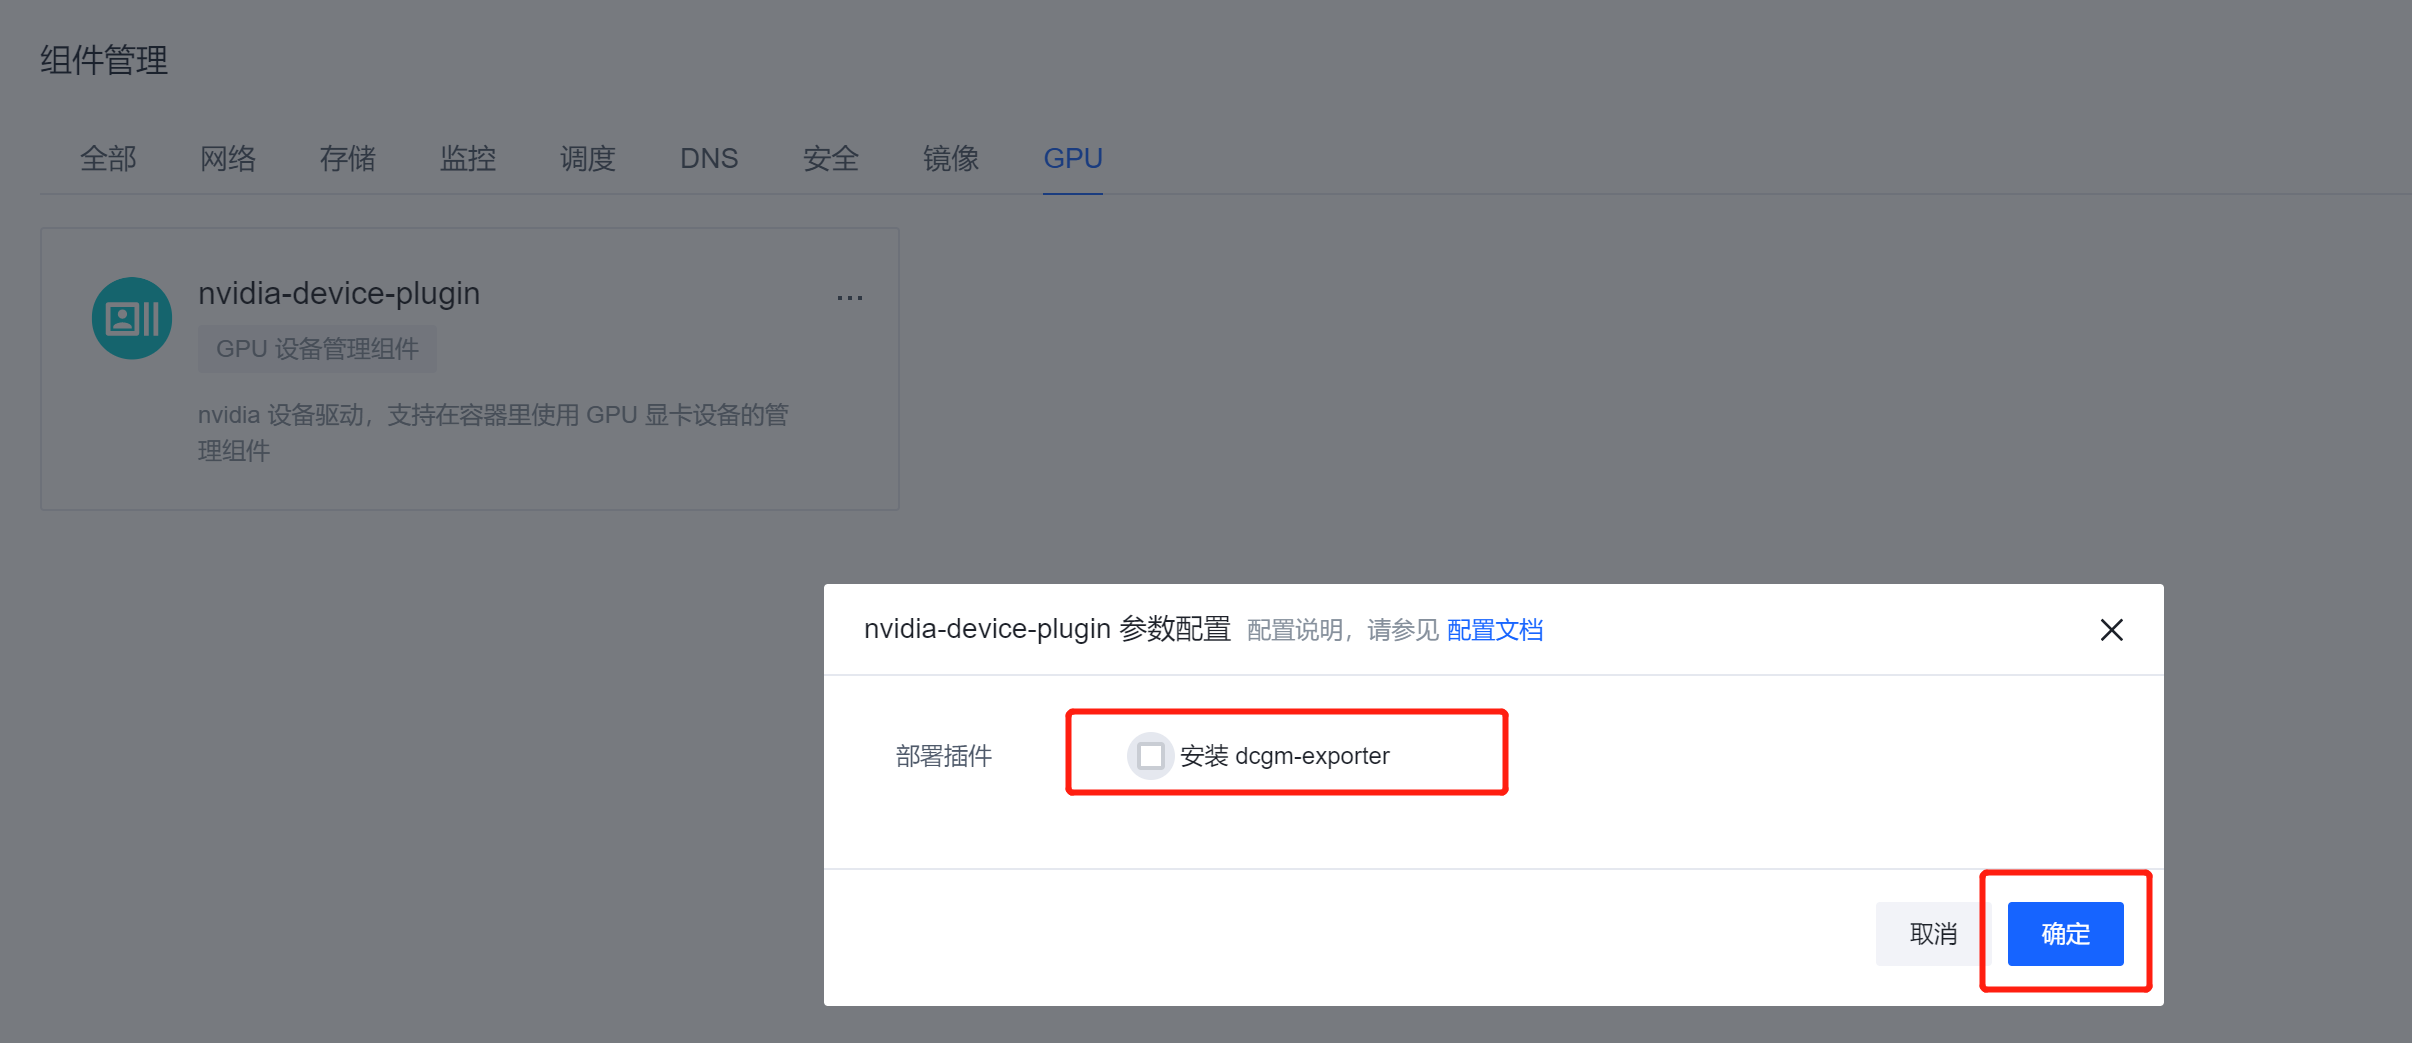
Task: Open the 镜像 components tab
Action: click(x=951, y=158)
